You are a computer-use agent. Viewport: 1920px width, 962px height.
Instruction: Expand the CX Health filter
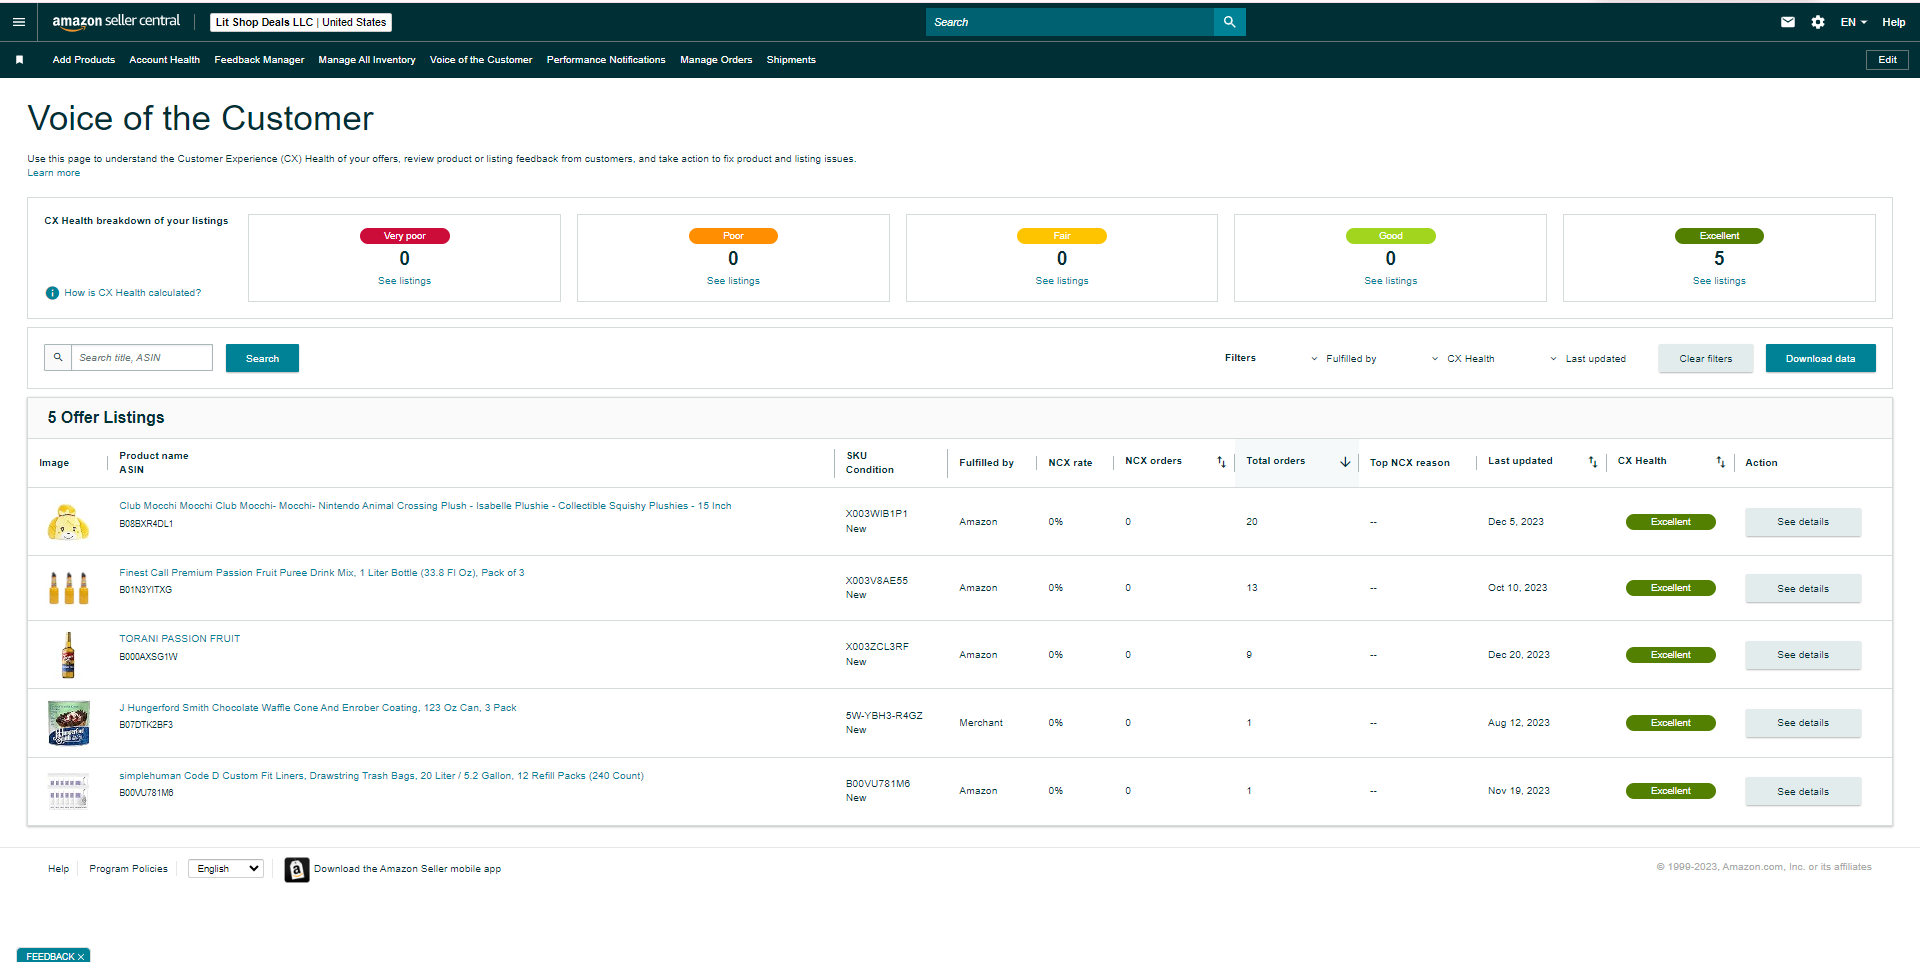click(1463, 359)
